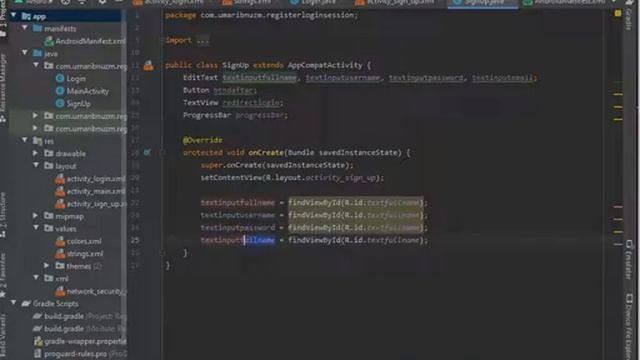Collapse the Gradle Scripts node
This screenshot has height=360, width=640.
(14, 303)
